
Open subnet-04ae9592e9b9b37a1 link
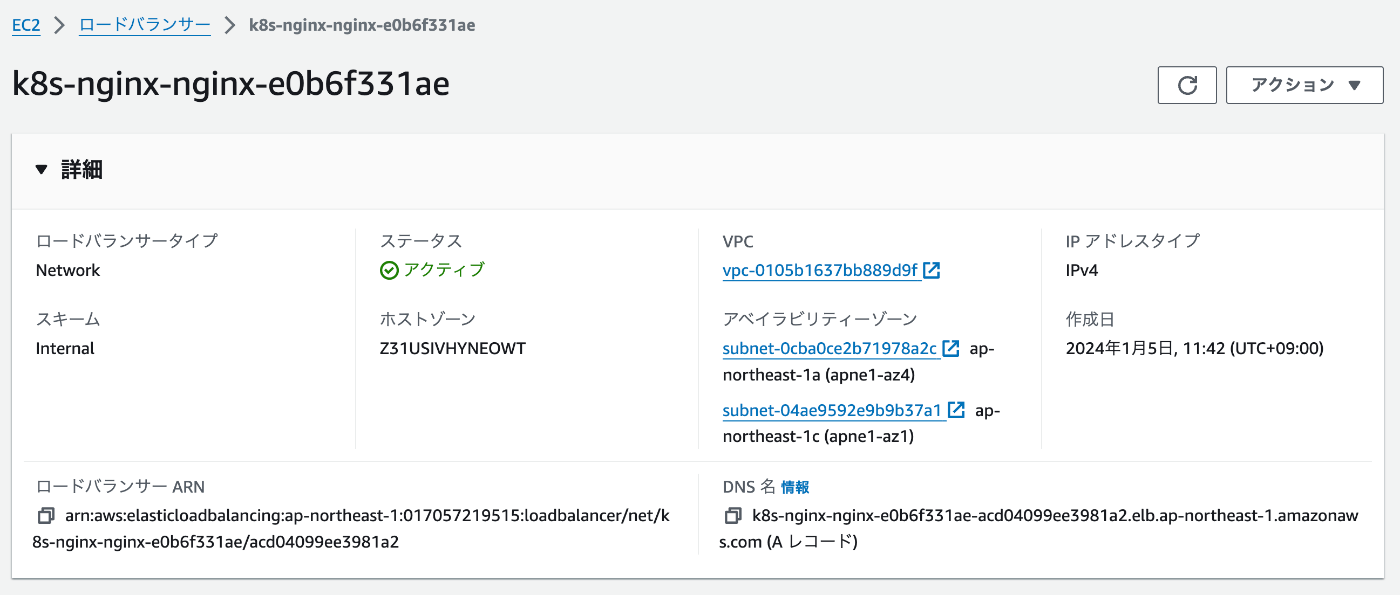pyautogui.click(x=832, y=410)
